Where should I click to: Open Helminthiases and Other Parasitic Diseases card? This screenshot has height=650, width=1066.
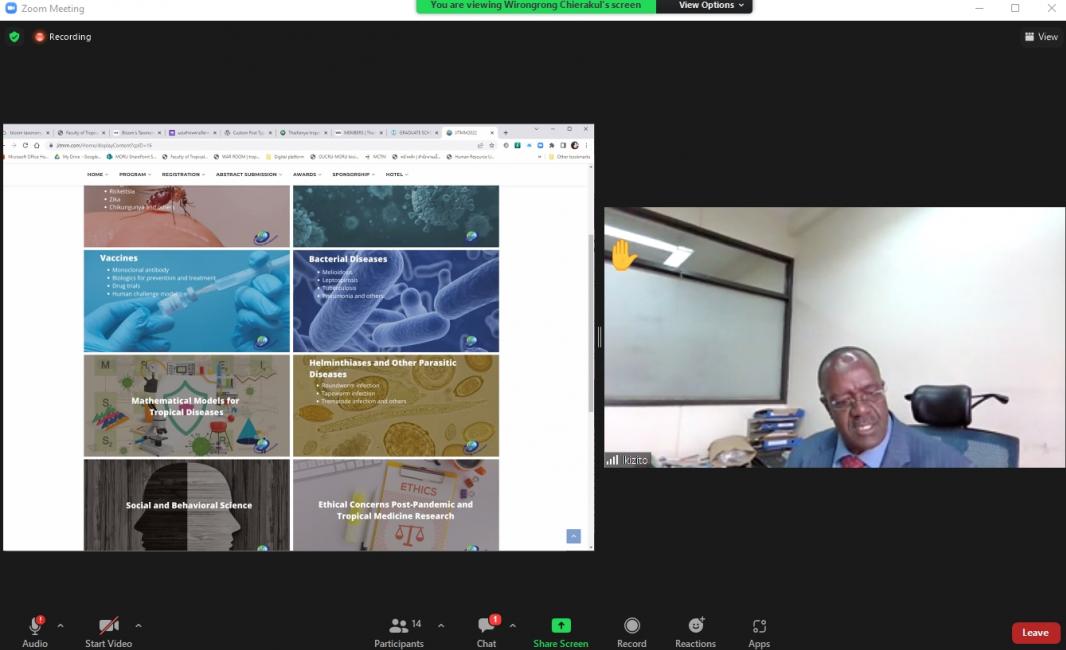point(396,405)
